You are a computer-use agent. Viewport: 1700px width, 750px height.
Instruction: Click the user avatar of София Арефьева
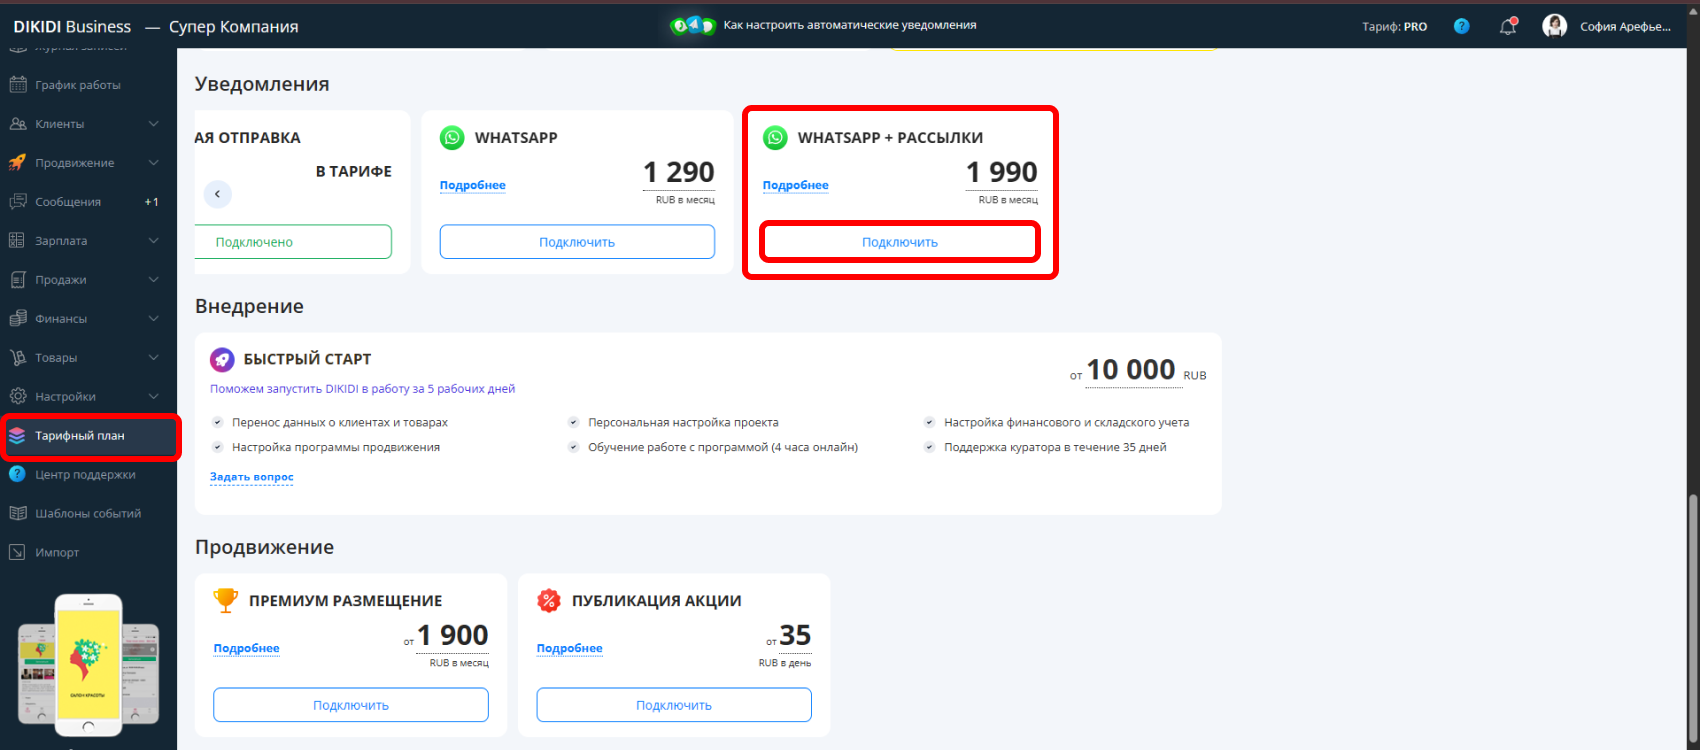(x=1554, y=26)
